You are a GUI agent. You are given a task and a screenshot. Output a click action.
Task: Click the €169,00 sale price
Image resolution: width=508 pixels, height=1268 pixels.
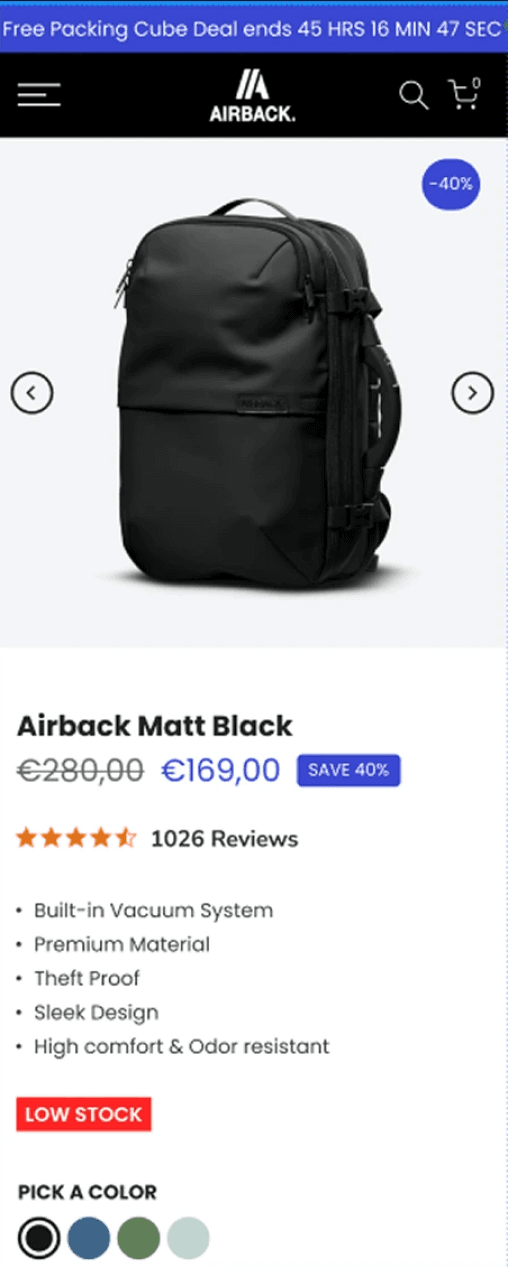tap(221, 770)
